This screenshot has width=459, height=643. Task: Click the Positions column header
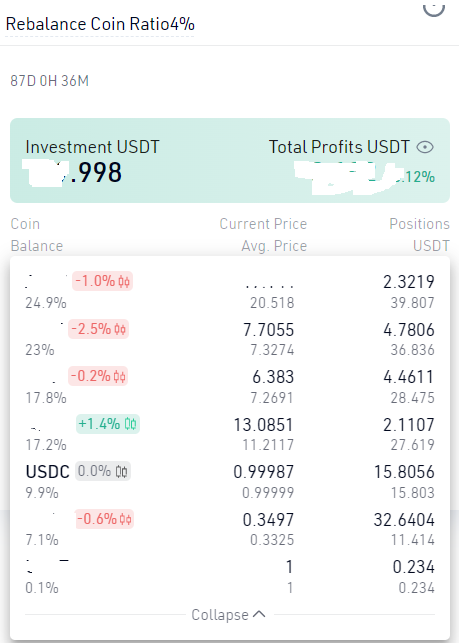[419, 224]
